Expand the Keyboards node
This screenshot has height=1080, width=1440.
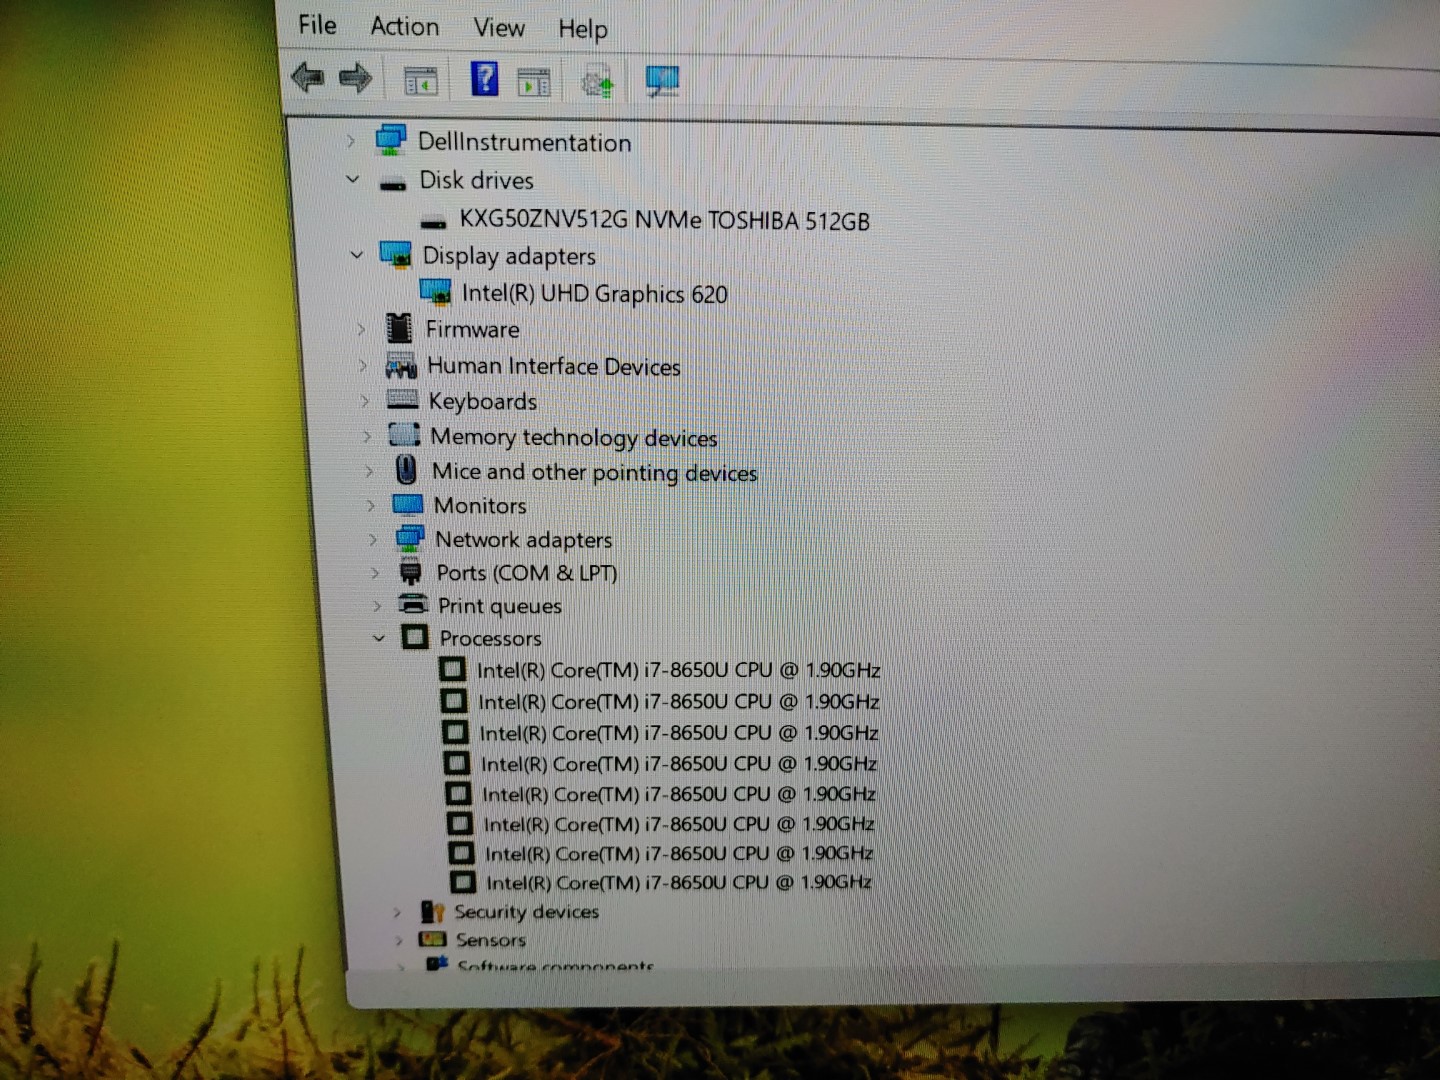(x=365, y=401)
